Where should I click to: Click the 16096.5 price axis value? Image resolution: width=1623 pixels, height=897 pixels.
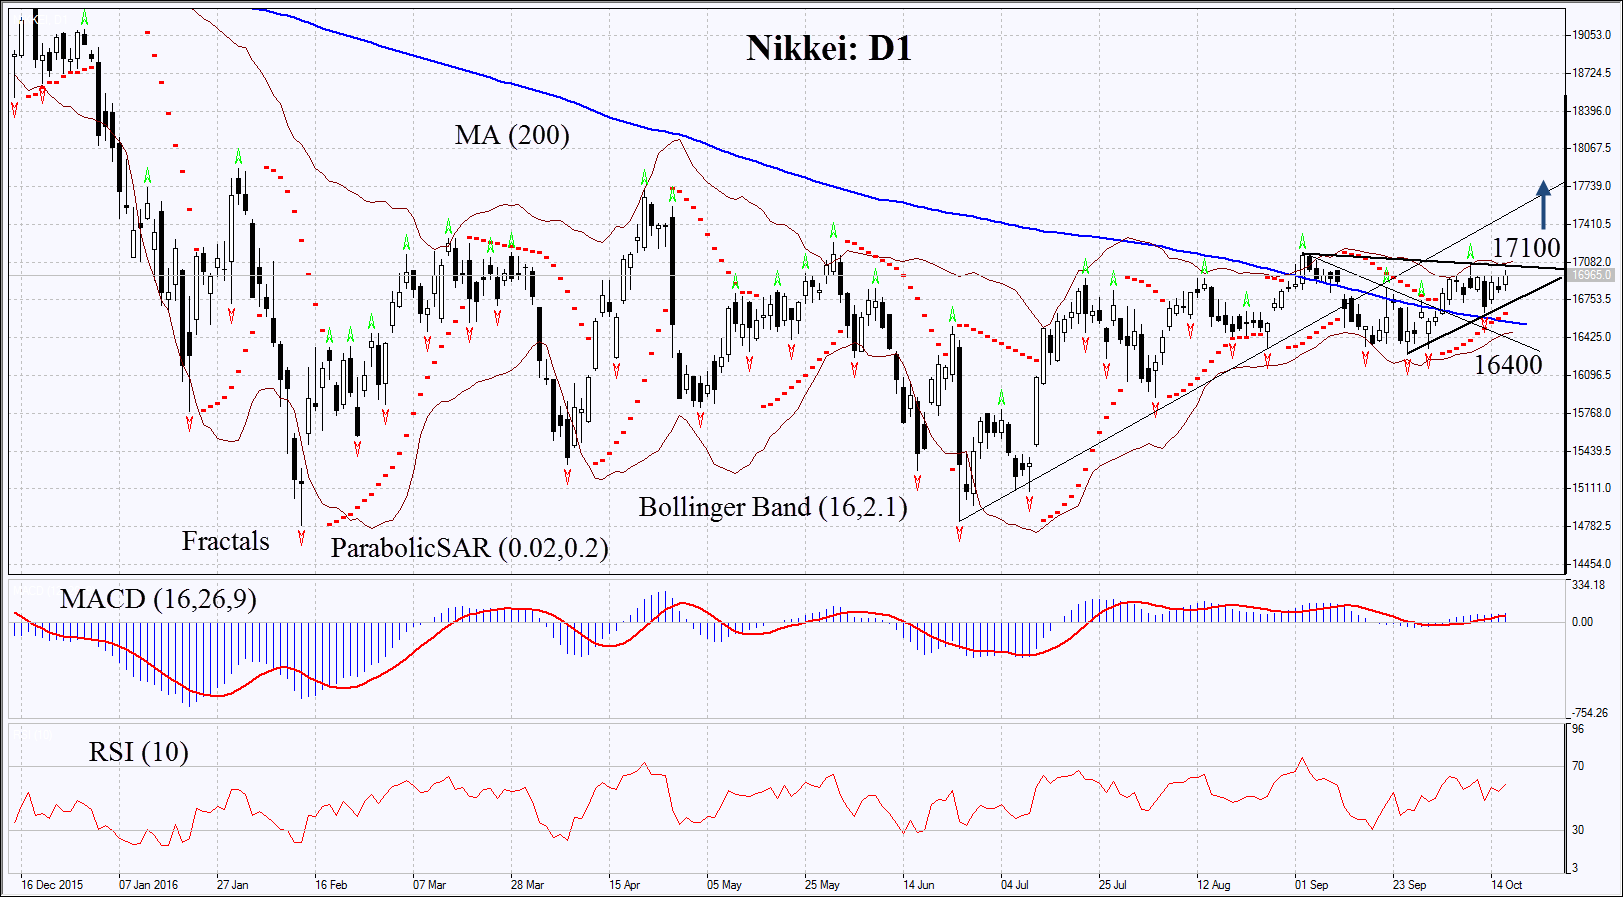1591,375
